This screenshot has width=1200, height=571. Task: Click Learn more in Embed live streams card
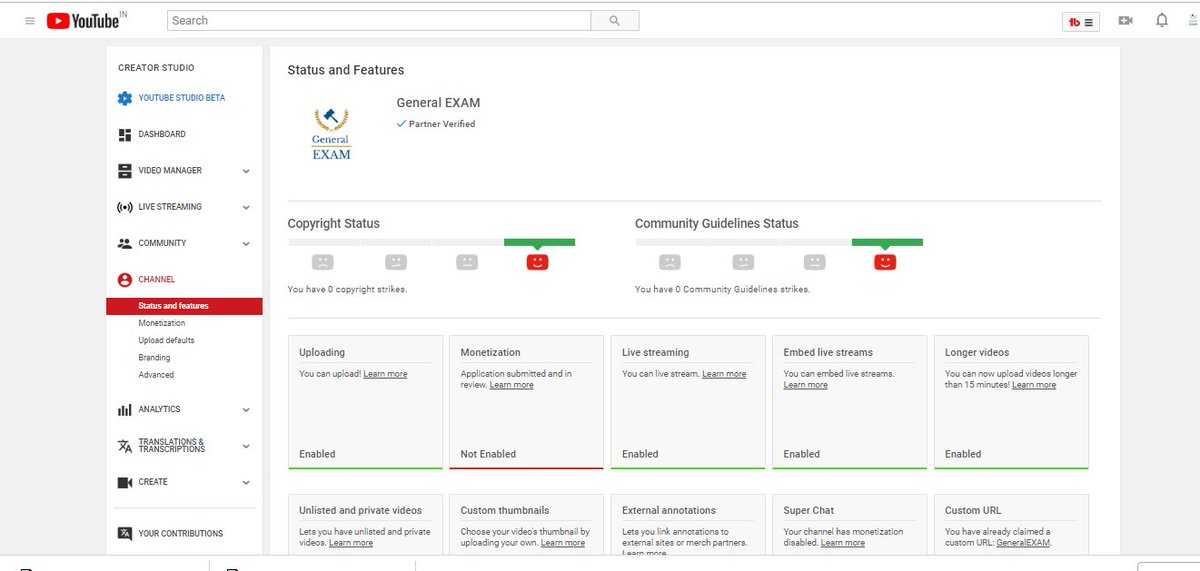click(x=806, y=385)
